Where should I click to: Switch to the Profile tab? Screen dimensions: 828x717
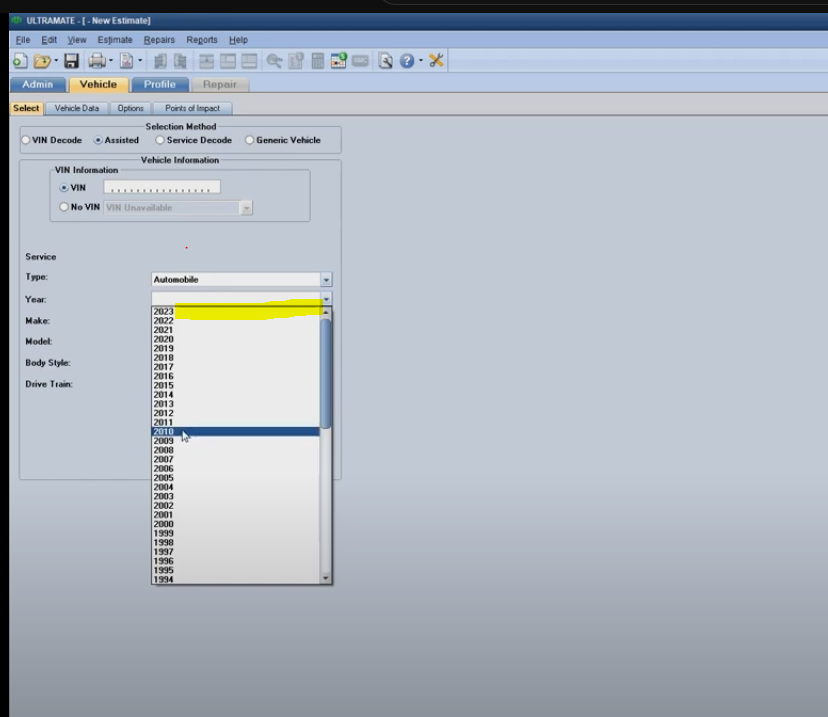[159, 85]
